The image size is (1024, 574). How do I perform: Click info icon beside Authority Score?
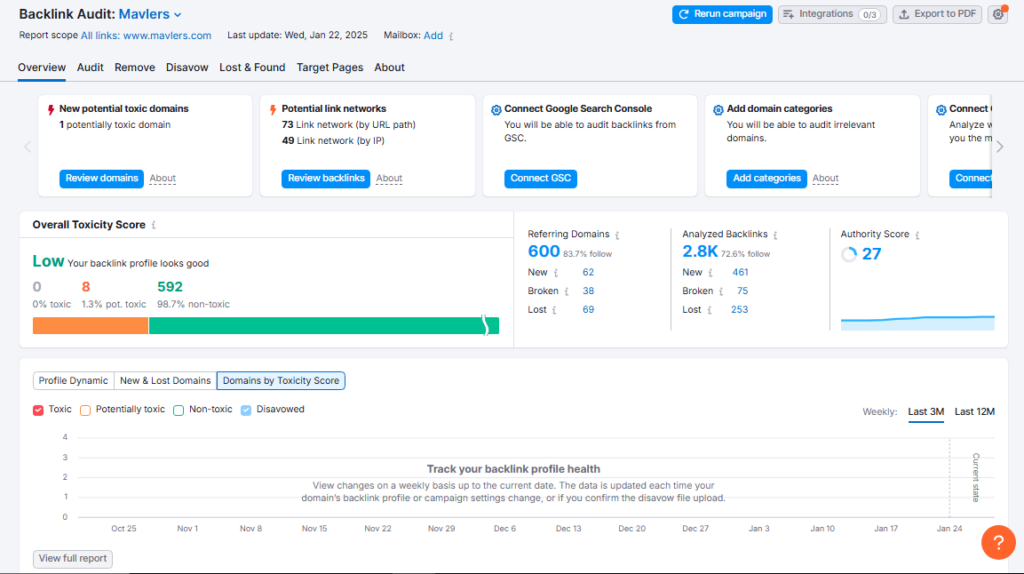(x=917, y=234)
